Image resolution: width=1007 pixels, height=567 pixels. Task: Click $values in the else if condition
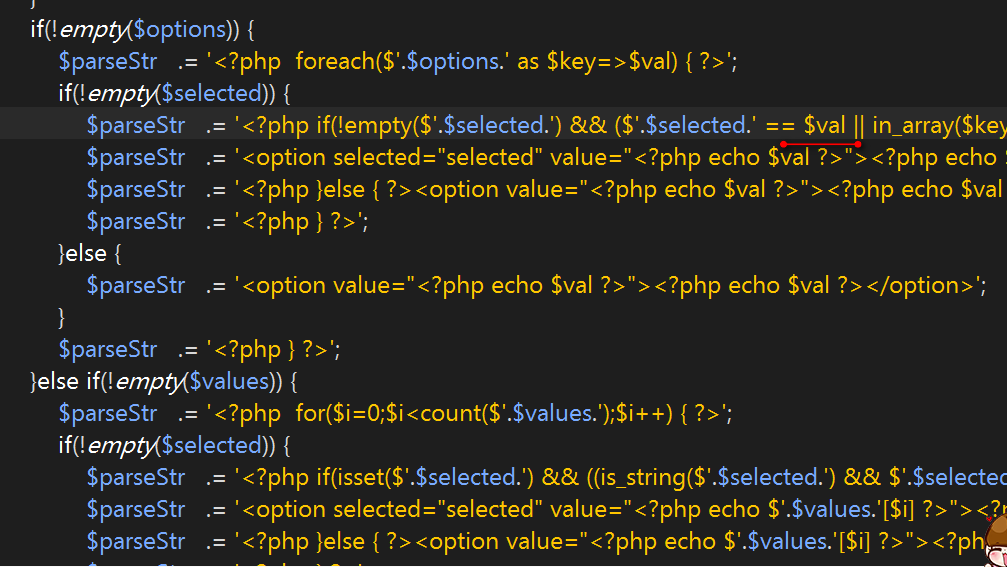(229, 381)
